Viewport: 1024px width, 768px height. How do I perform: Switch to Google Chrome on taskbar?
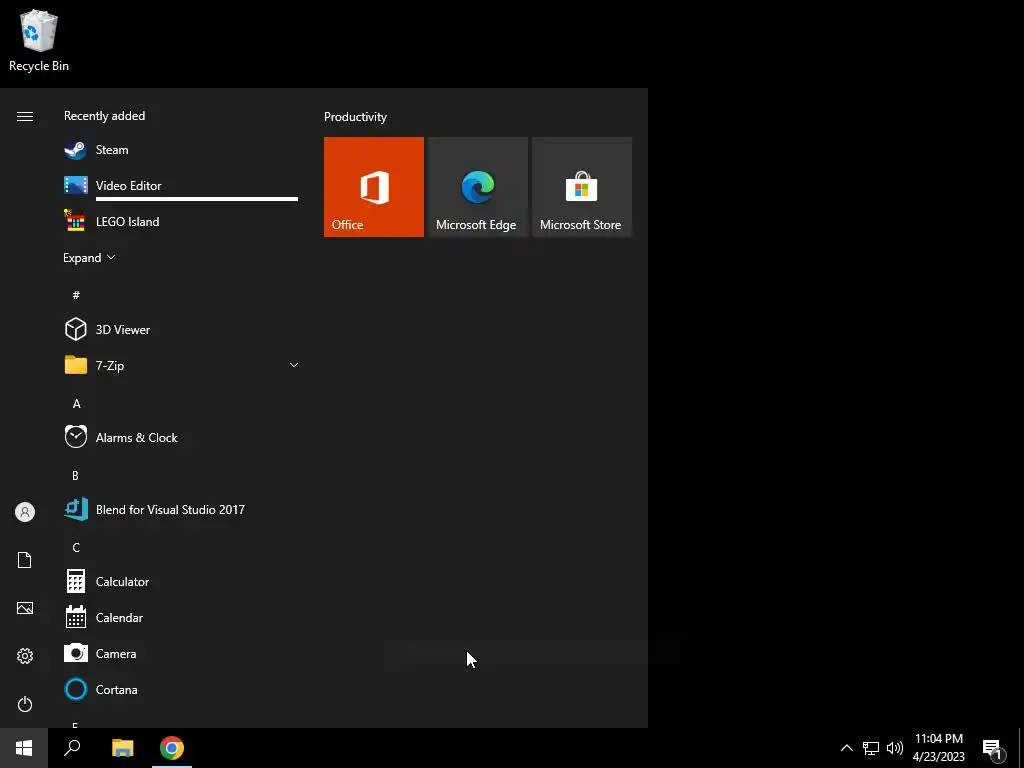click(172, 748)
